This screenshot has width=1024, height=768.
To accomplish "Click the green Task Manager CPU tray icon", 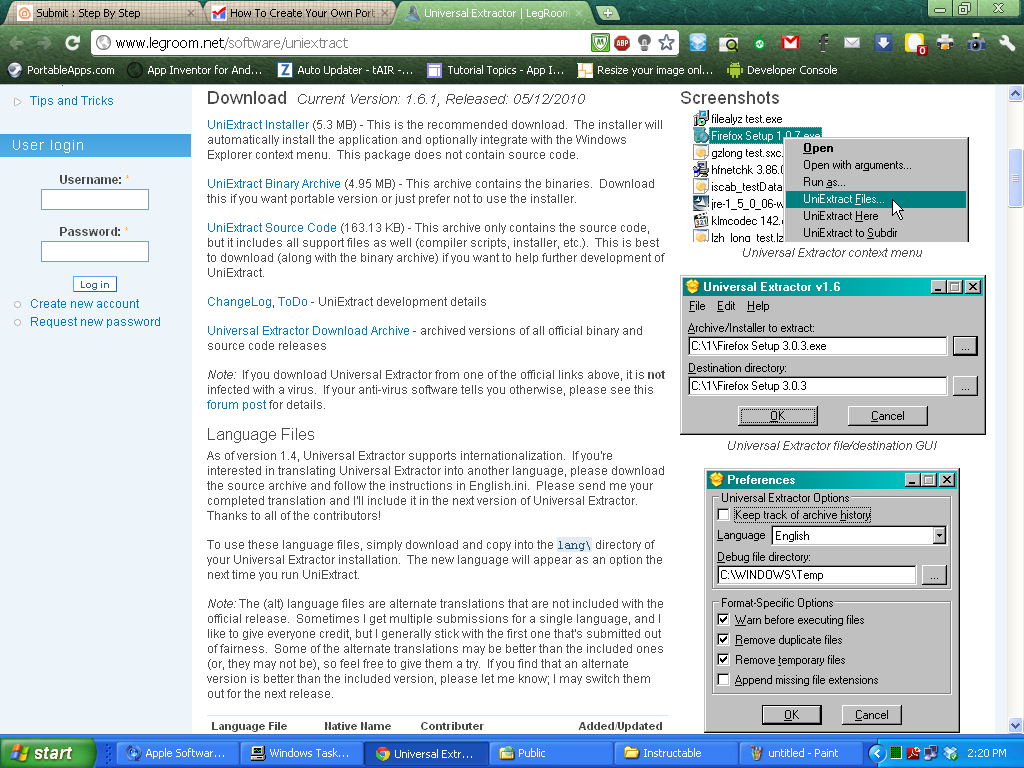I will point(896,753).
